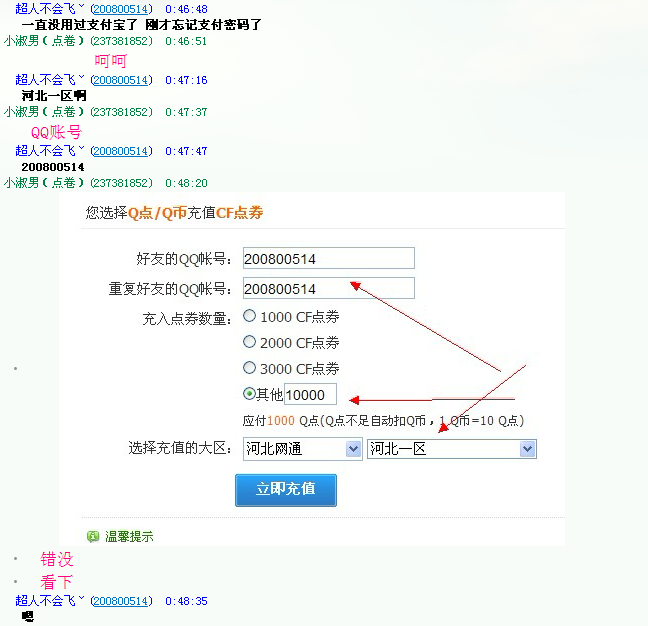Screen dimensions: 648x626
Task: Open 200800514 link at 0:48:35
Action: tap(121, 600)
